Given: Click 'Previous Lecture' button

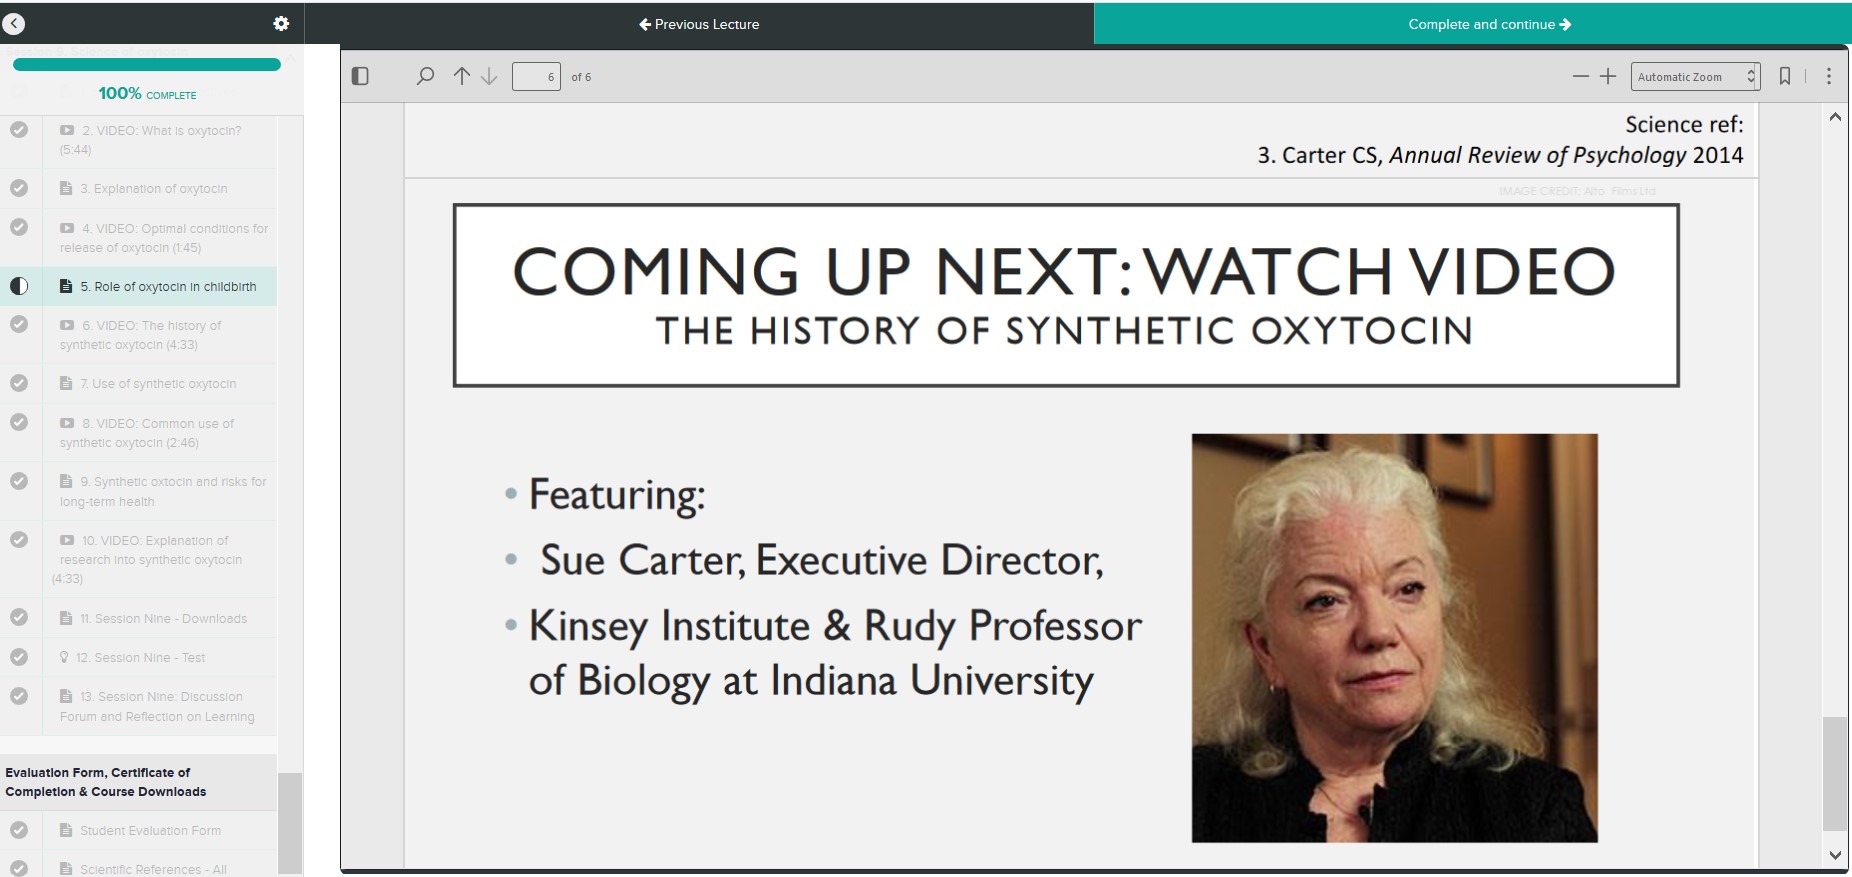Looking at the screenshot, I should pos(699,24).
